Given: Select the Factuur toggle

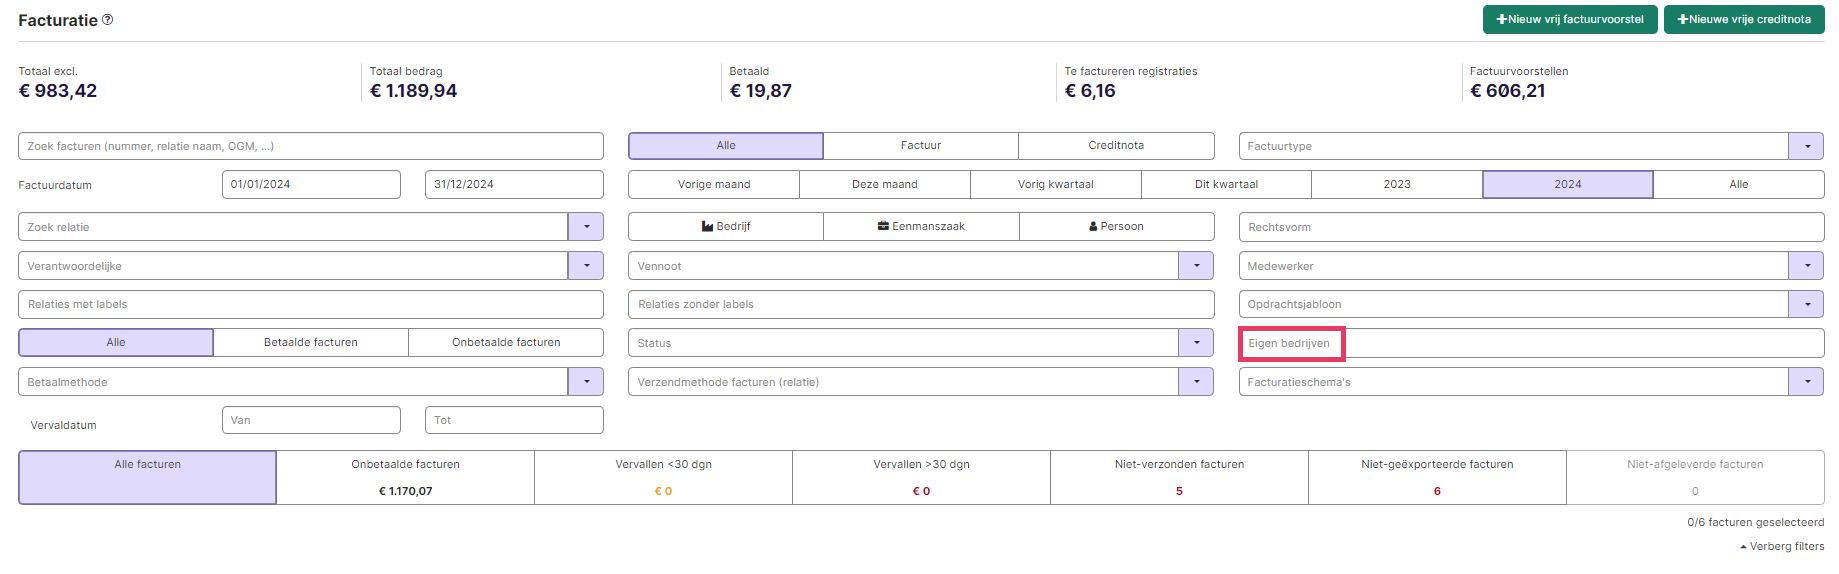Looking at the screenshot, I should point(921,146).
